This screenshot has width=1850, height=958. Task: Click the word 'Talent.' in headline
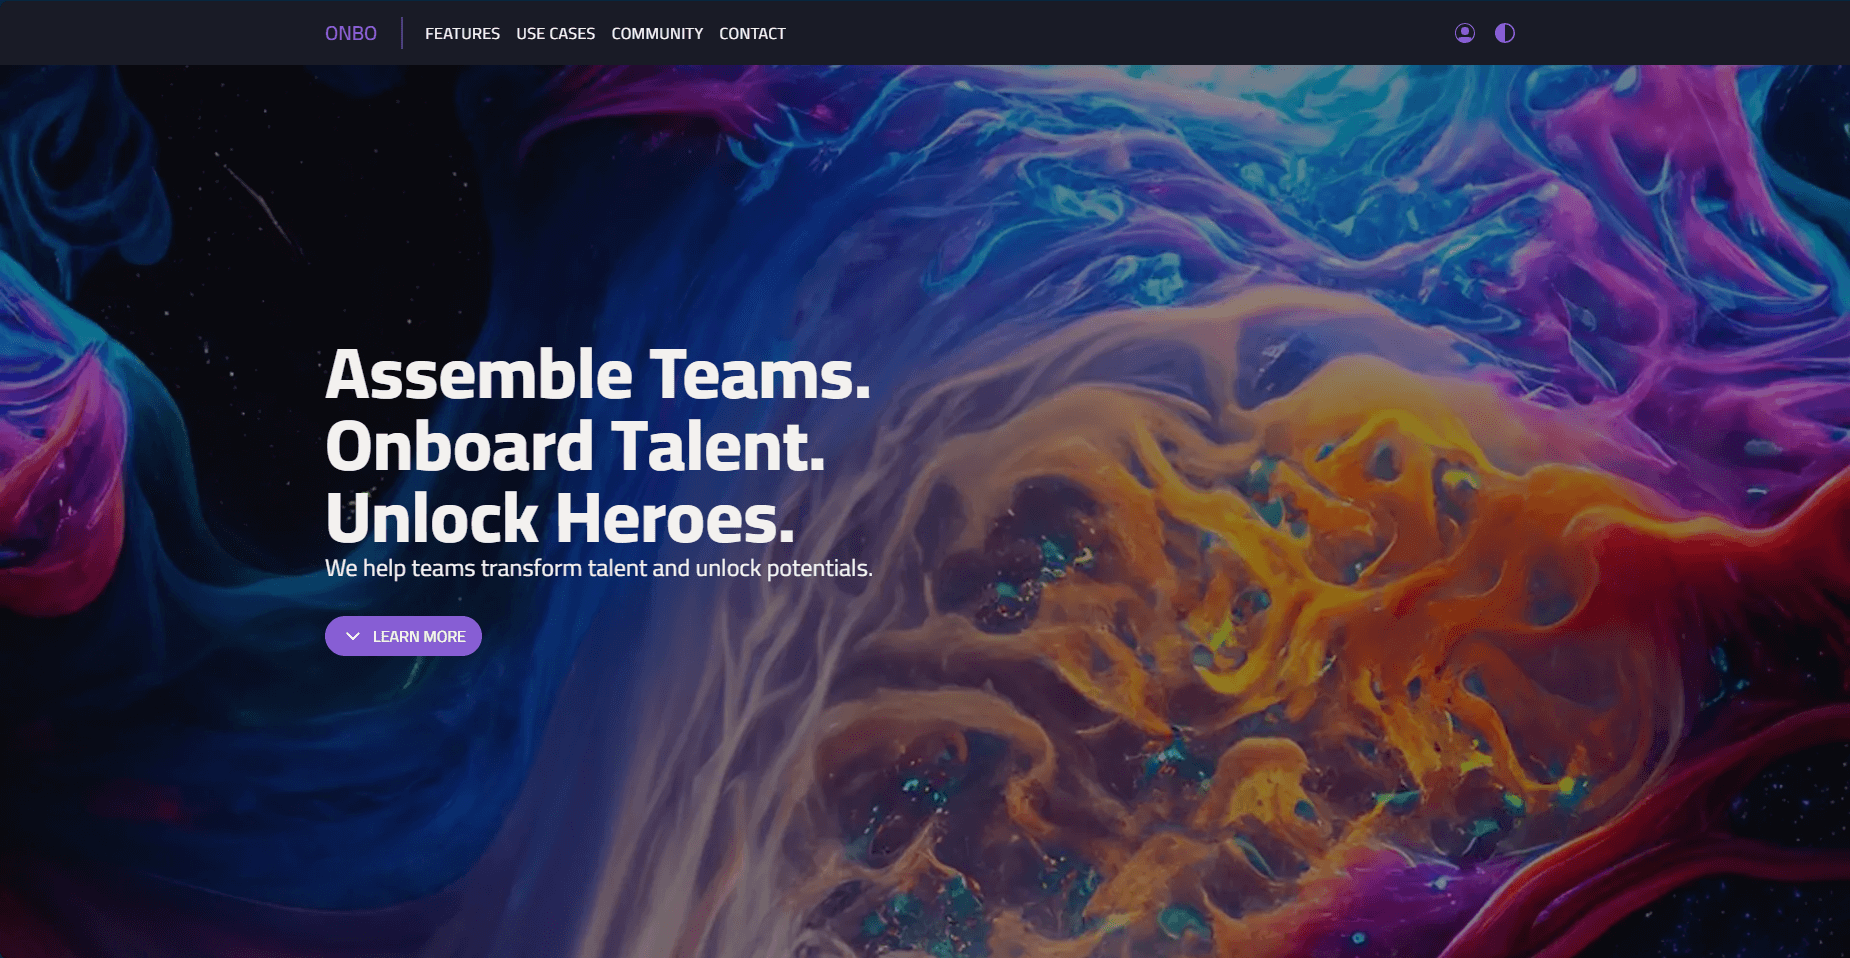pyautogui.click(x=718, y=447)
